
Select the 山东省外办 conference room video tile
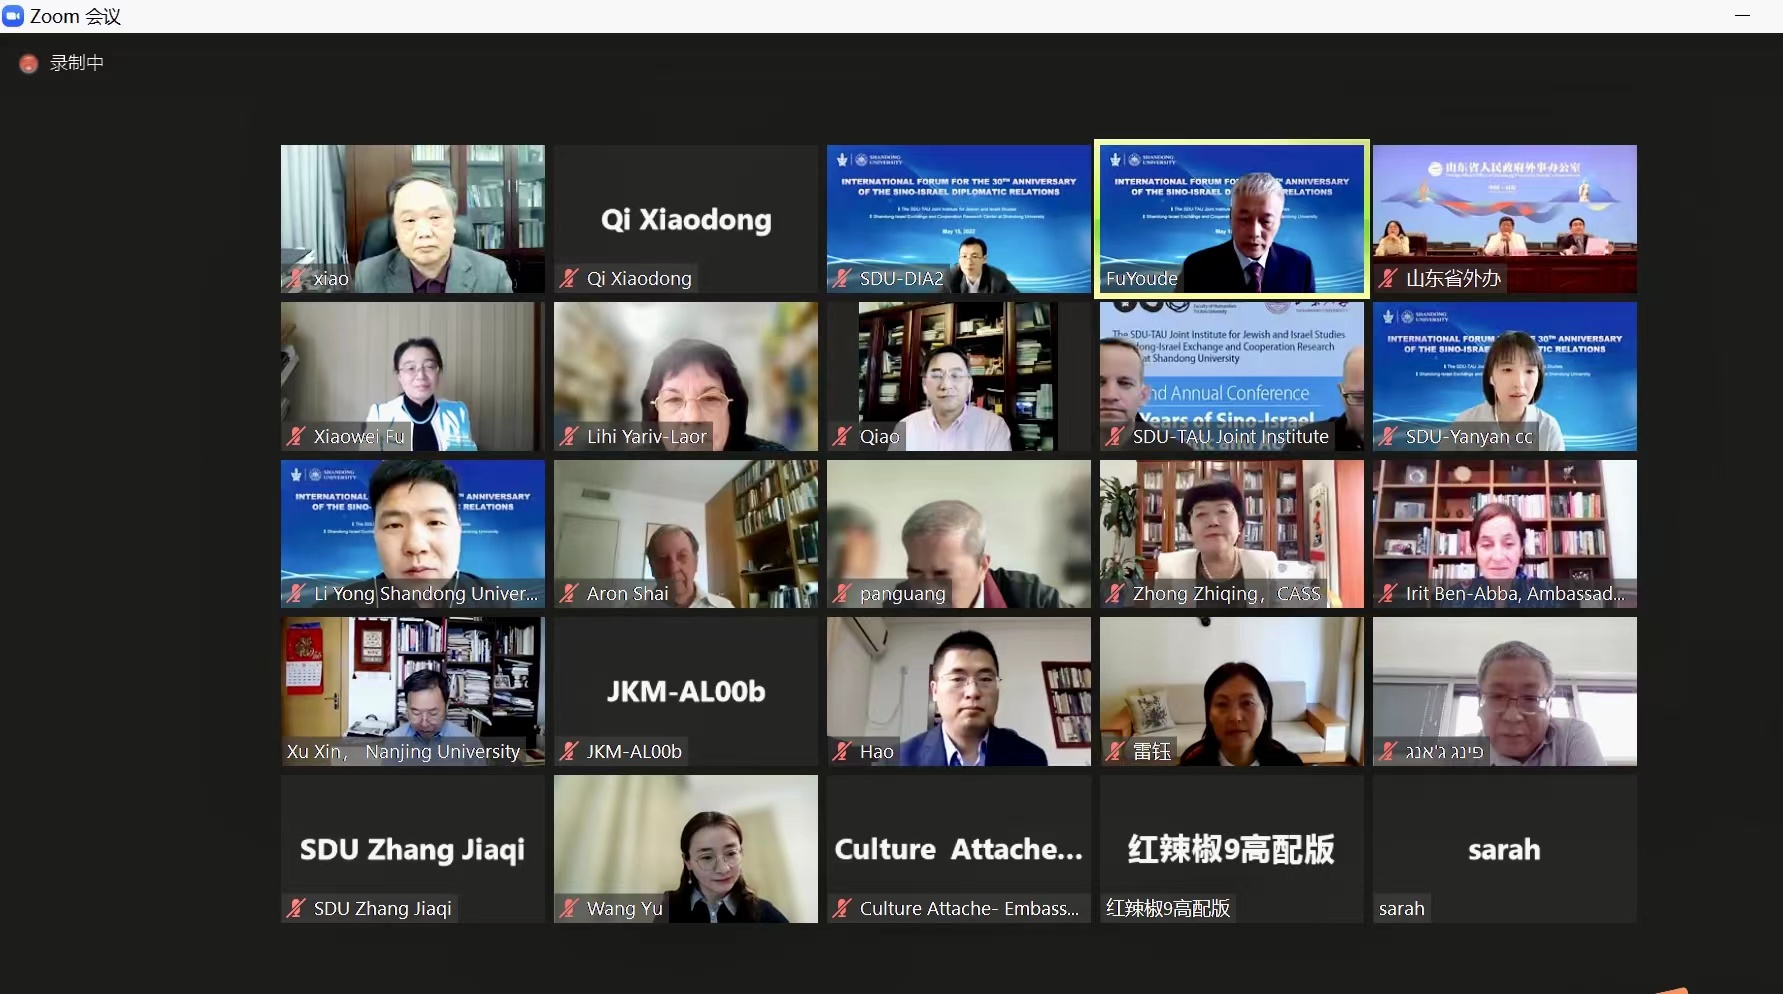1505,219
